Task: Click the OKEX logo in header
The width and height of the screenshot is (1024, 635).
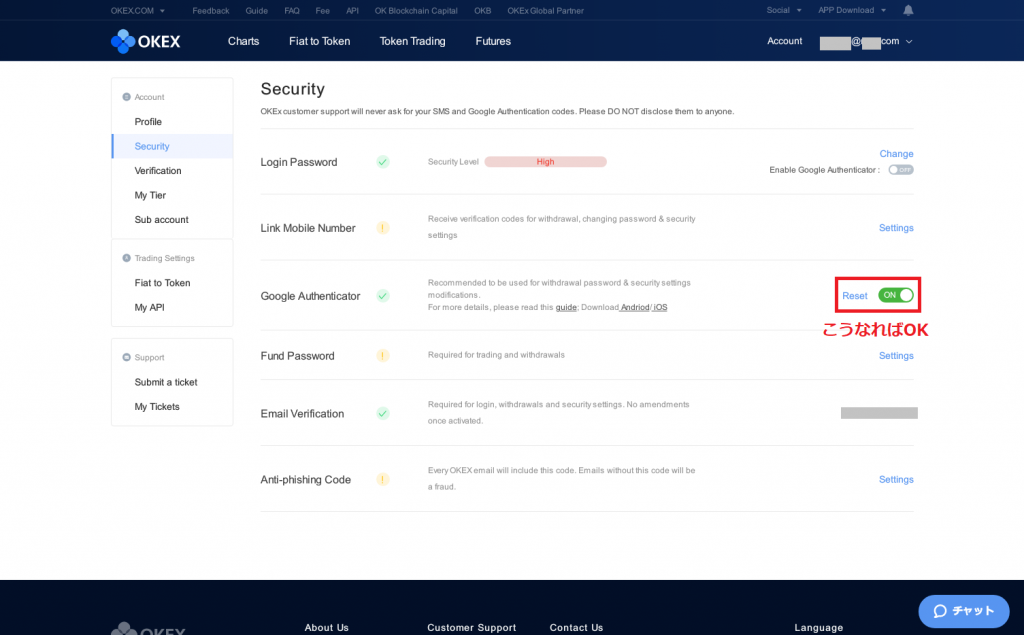Action: tap(146, 41)
